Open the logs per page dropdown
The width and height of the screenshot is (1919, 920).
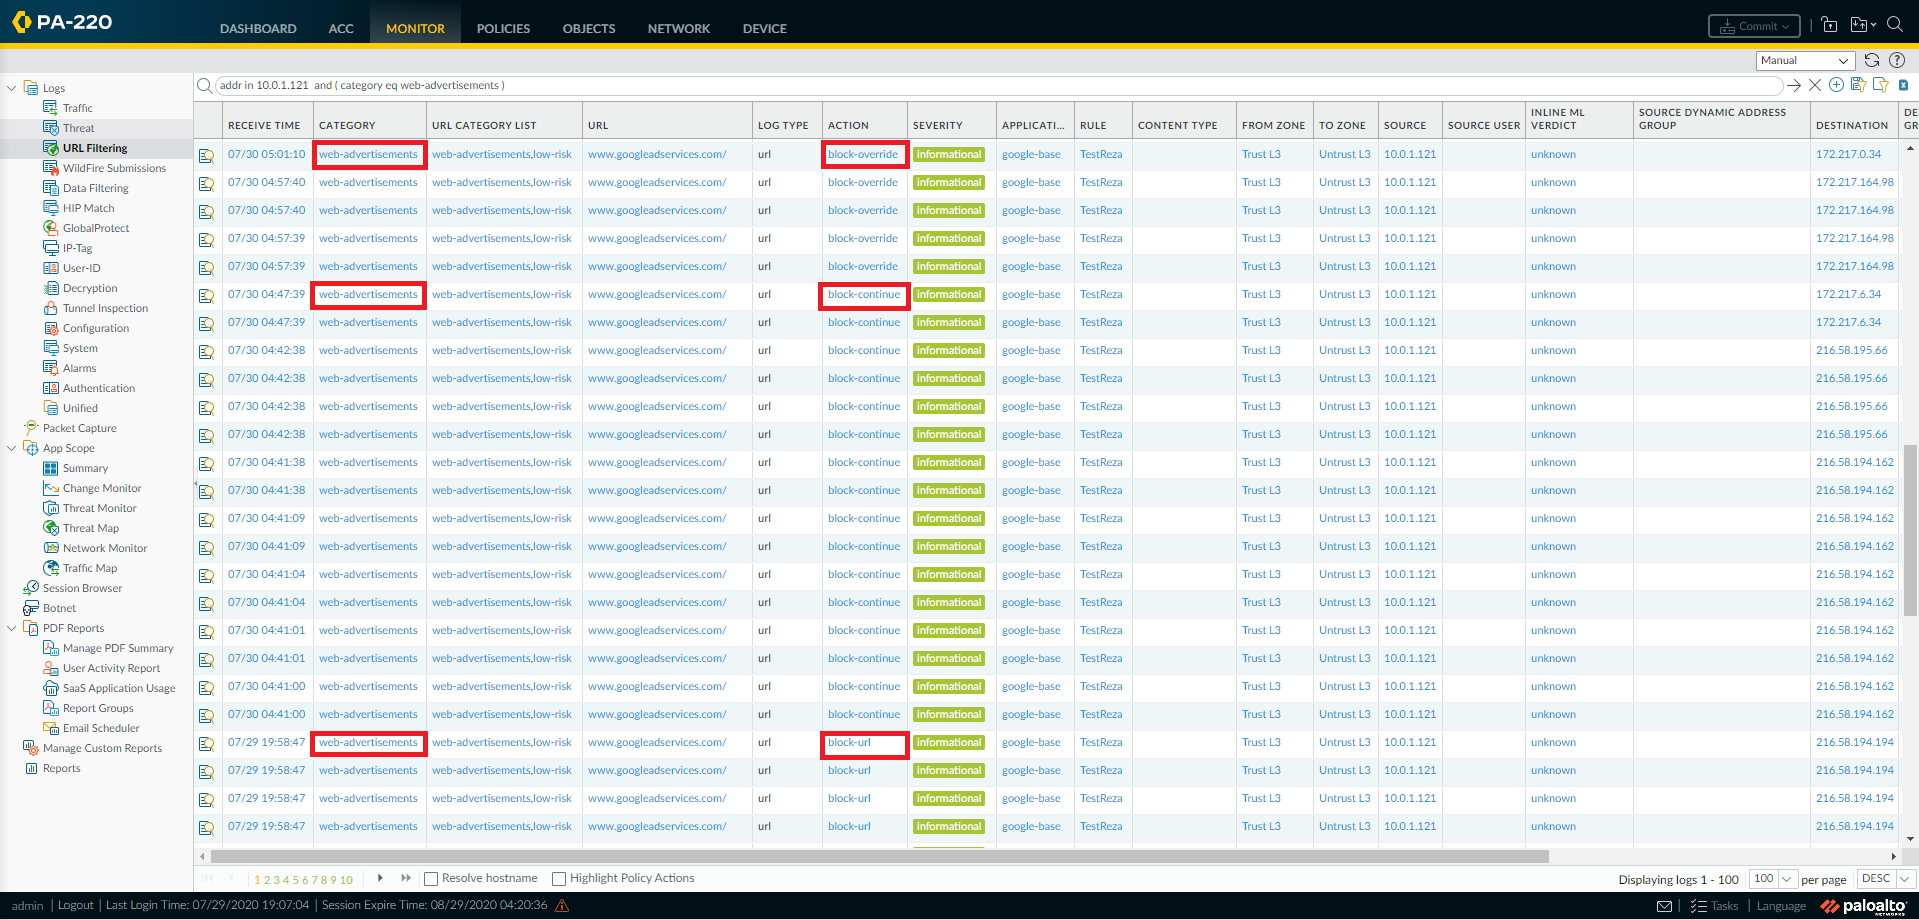(1773, 879)
